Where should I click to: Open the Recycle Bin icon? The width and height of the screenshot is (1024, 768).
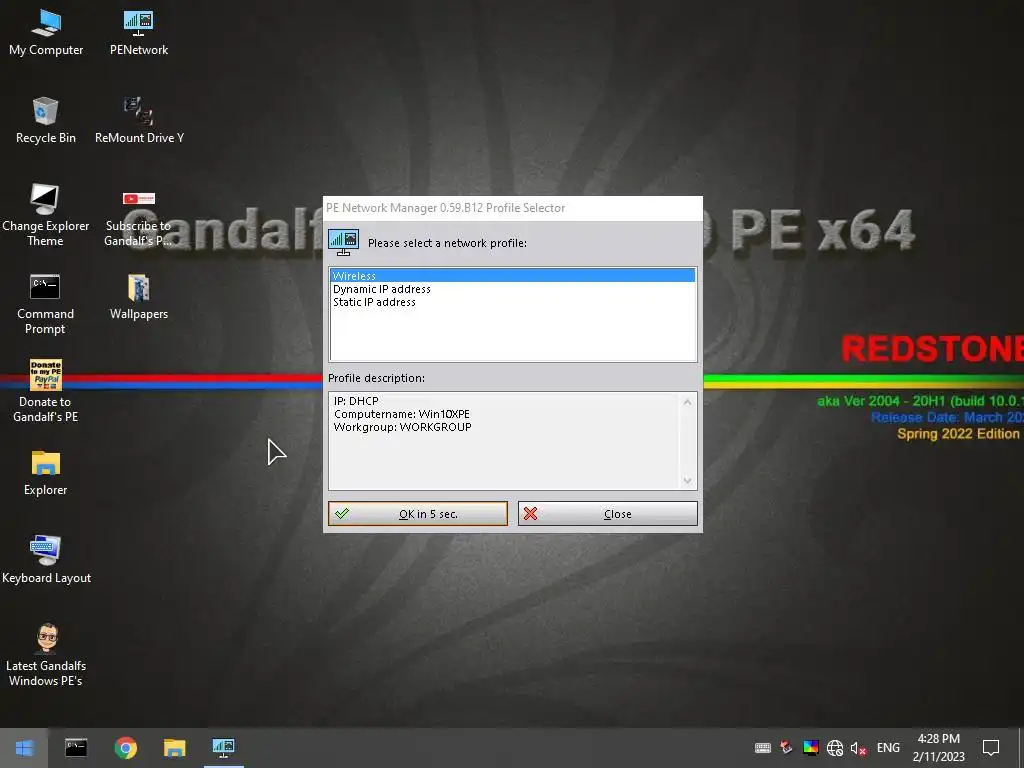coord(46,120)
